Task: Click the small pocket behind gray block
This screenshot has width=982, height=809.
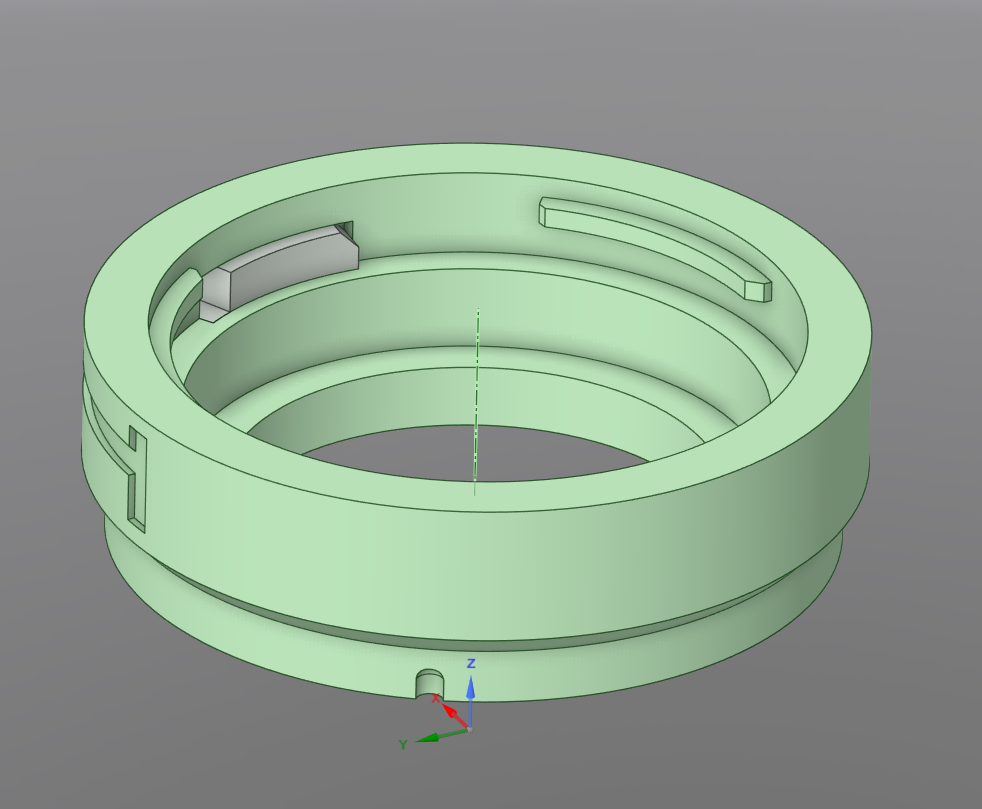Action: pos(345,230)
